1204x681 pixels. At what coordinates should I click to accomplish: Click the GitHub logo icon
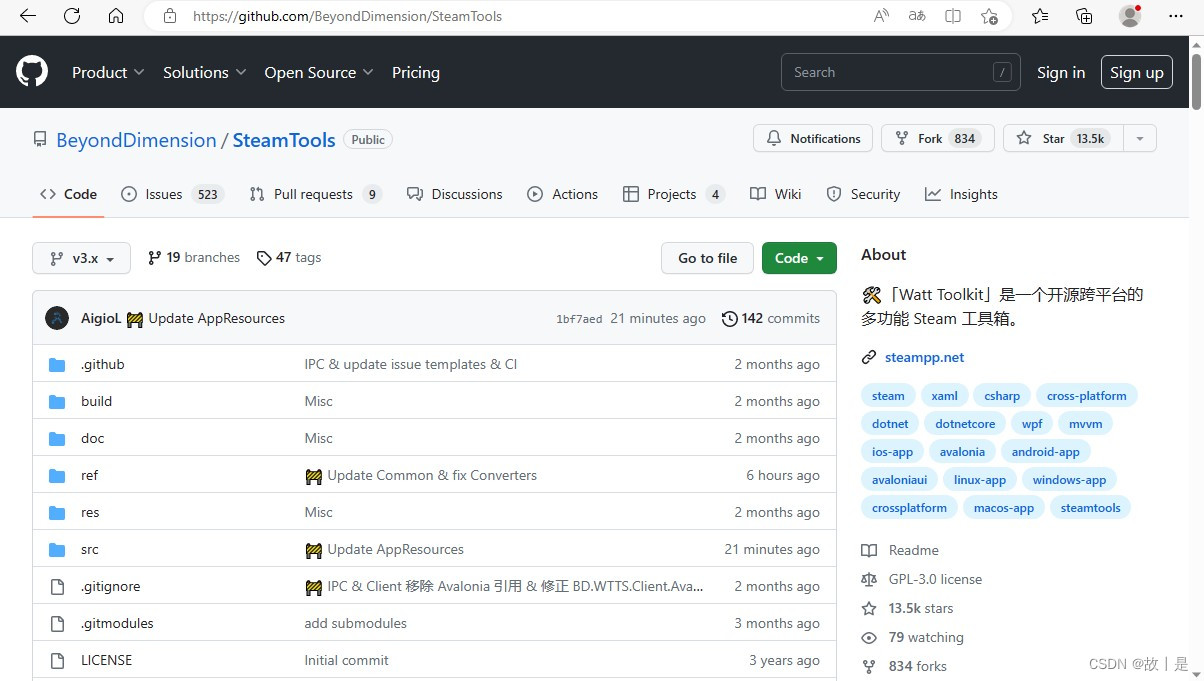click(x=32, y=72)
